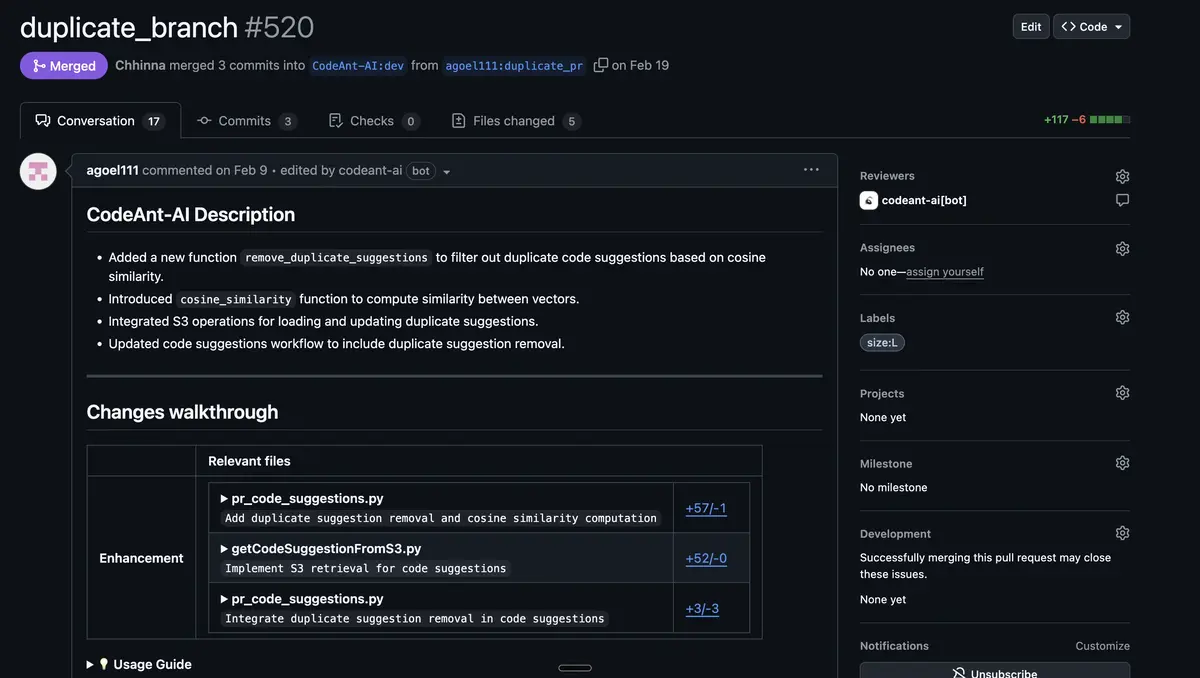Open the Milestone settings gear
The width and height of the screenshot is (1200, 678).
1121,462
